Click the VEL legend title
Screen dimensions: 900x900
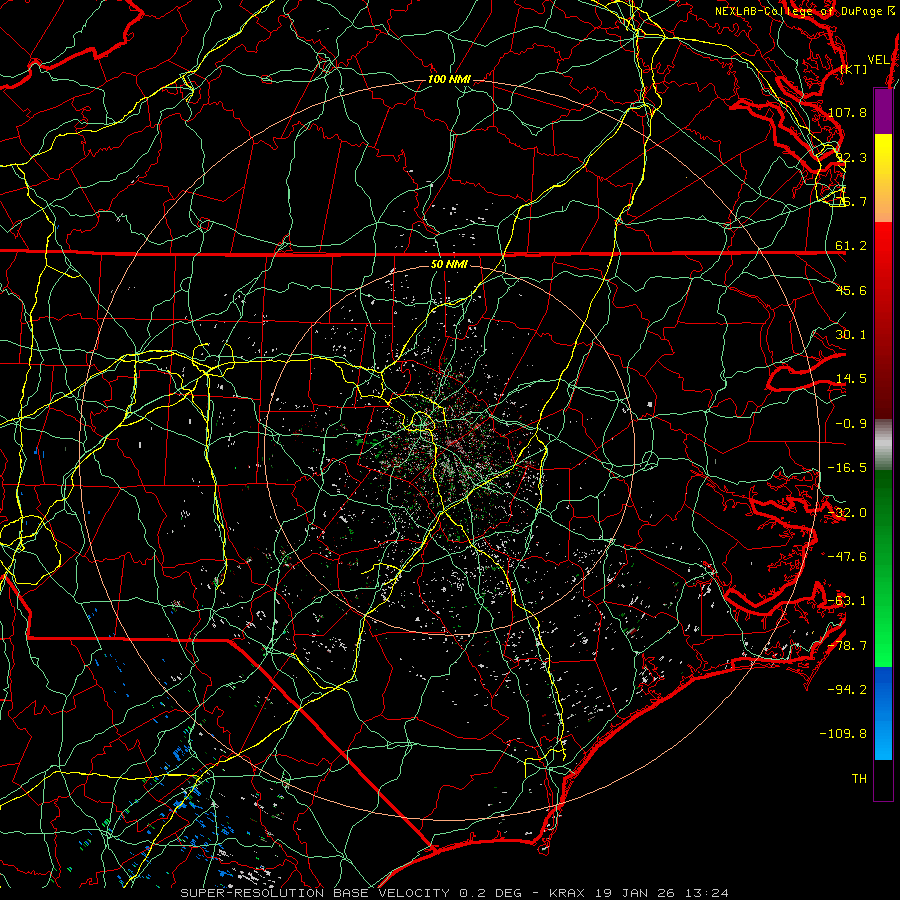pyautogui.click(x=878, y=60)
